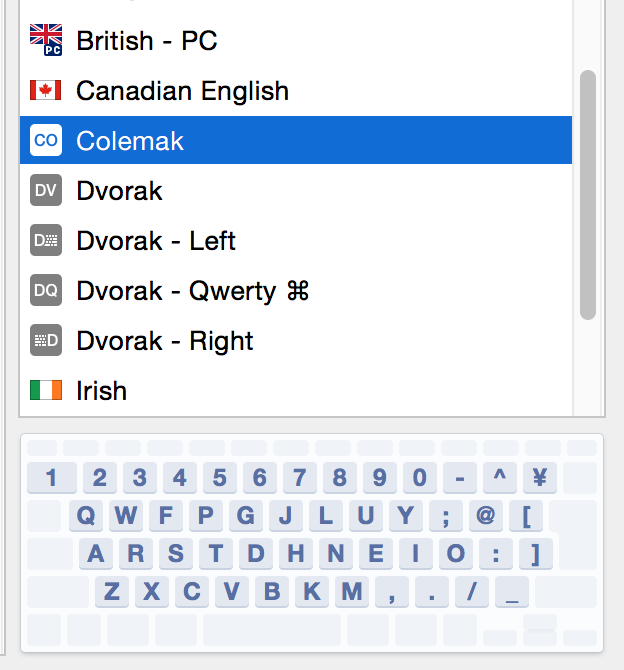Viewport: 624px width, 670px height.
Task: Select the Dvorak layout entry
Action: [119, 191]
